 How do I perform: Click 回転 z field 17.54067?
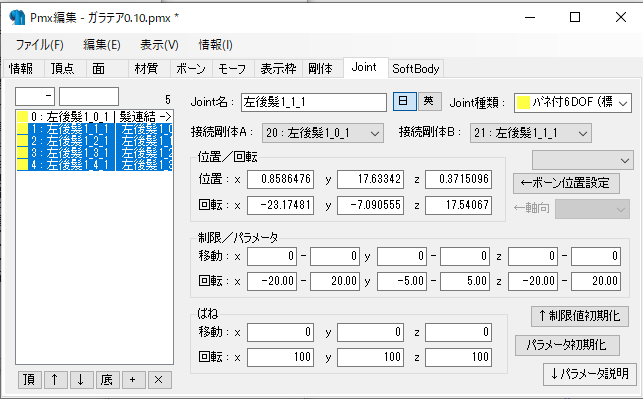[x=458, y=205]
